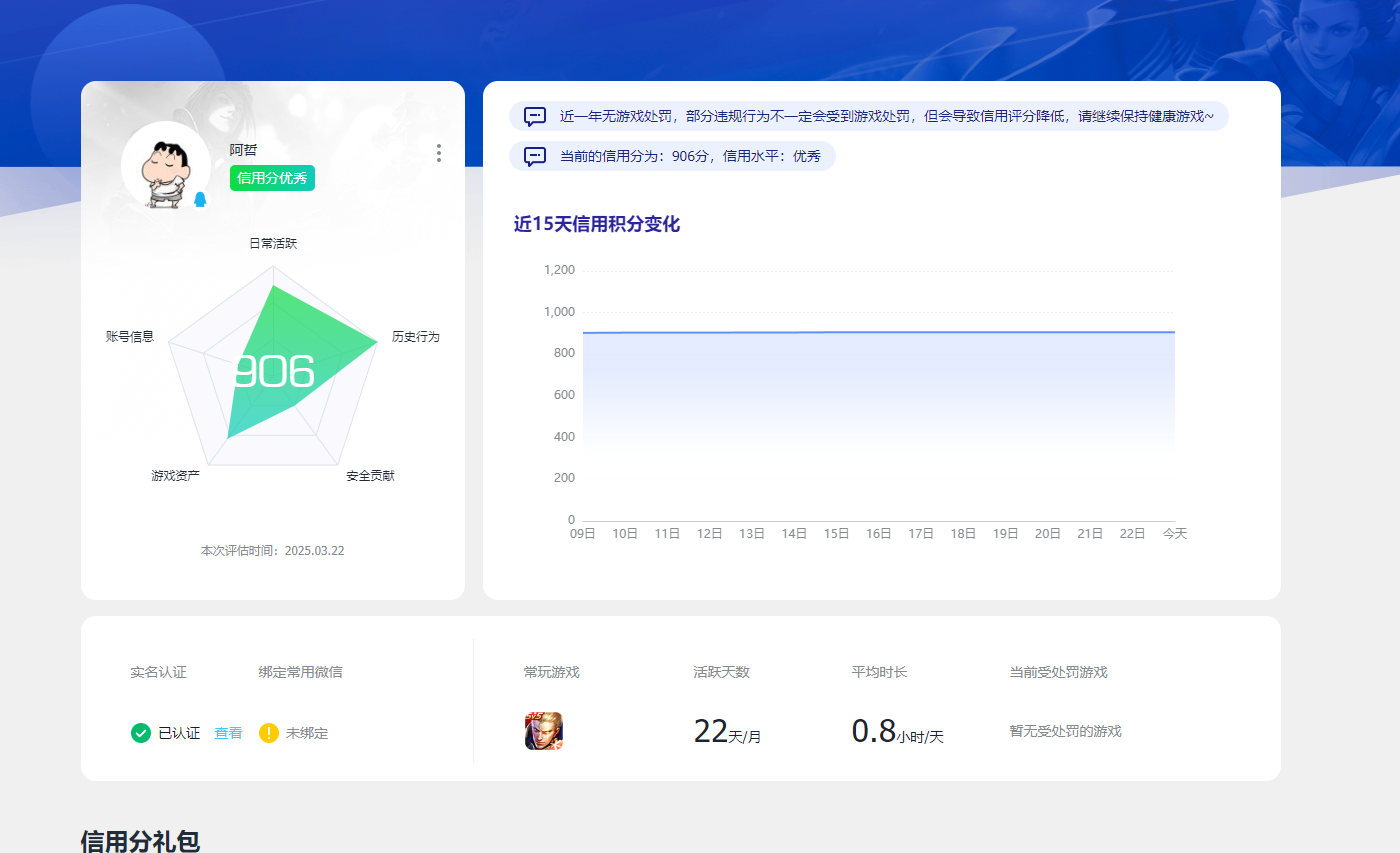The image size is (1400, 853).
Task: Click the QQ penguin badge on avatar
Action: coord(200,199)
